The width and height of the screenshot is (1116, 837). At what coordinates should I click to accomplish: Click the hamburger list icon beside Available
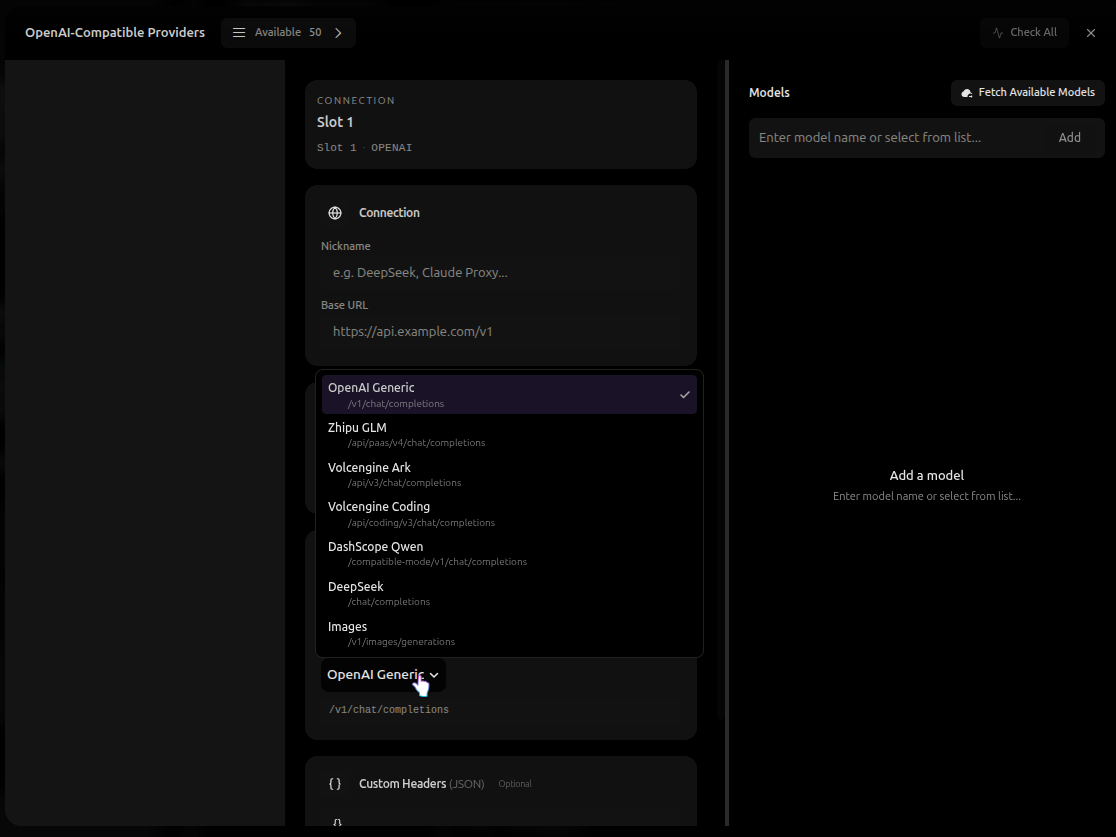pyautogui.click(x=239, y=33)
